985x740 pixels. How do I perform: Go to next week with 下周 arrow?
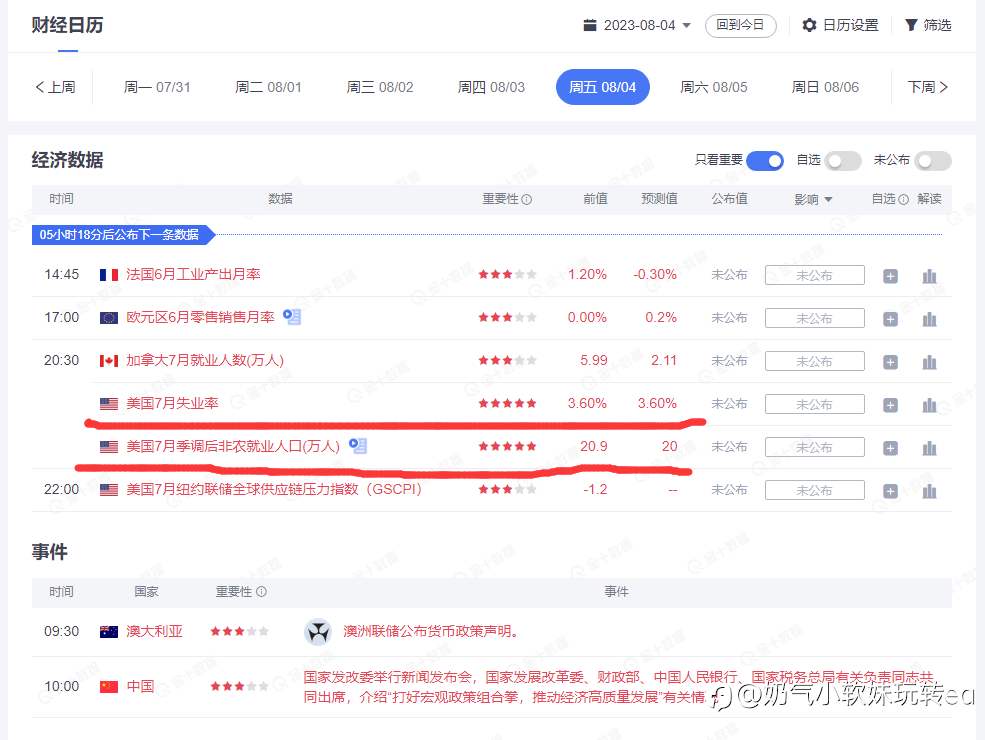(928, 87)
